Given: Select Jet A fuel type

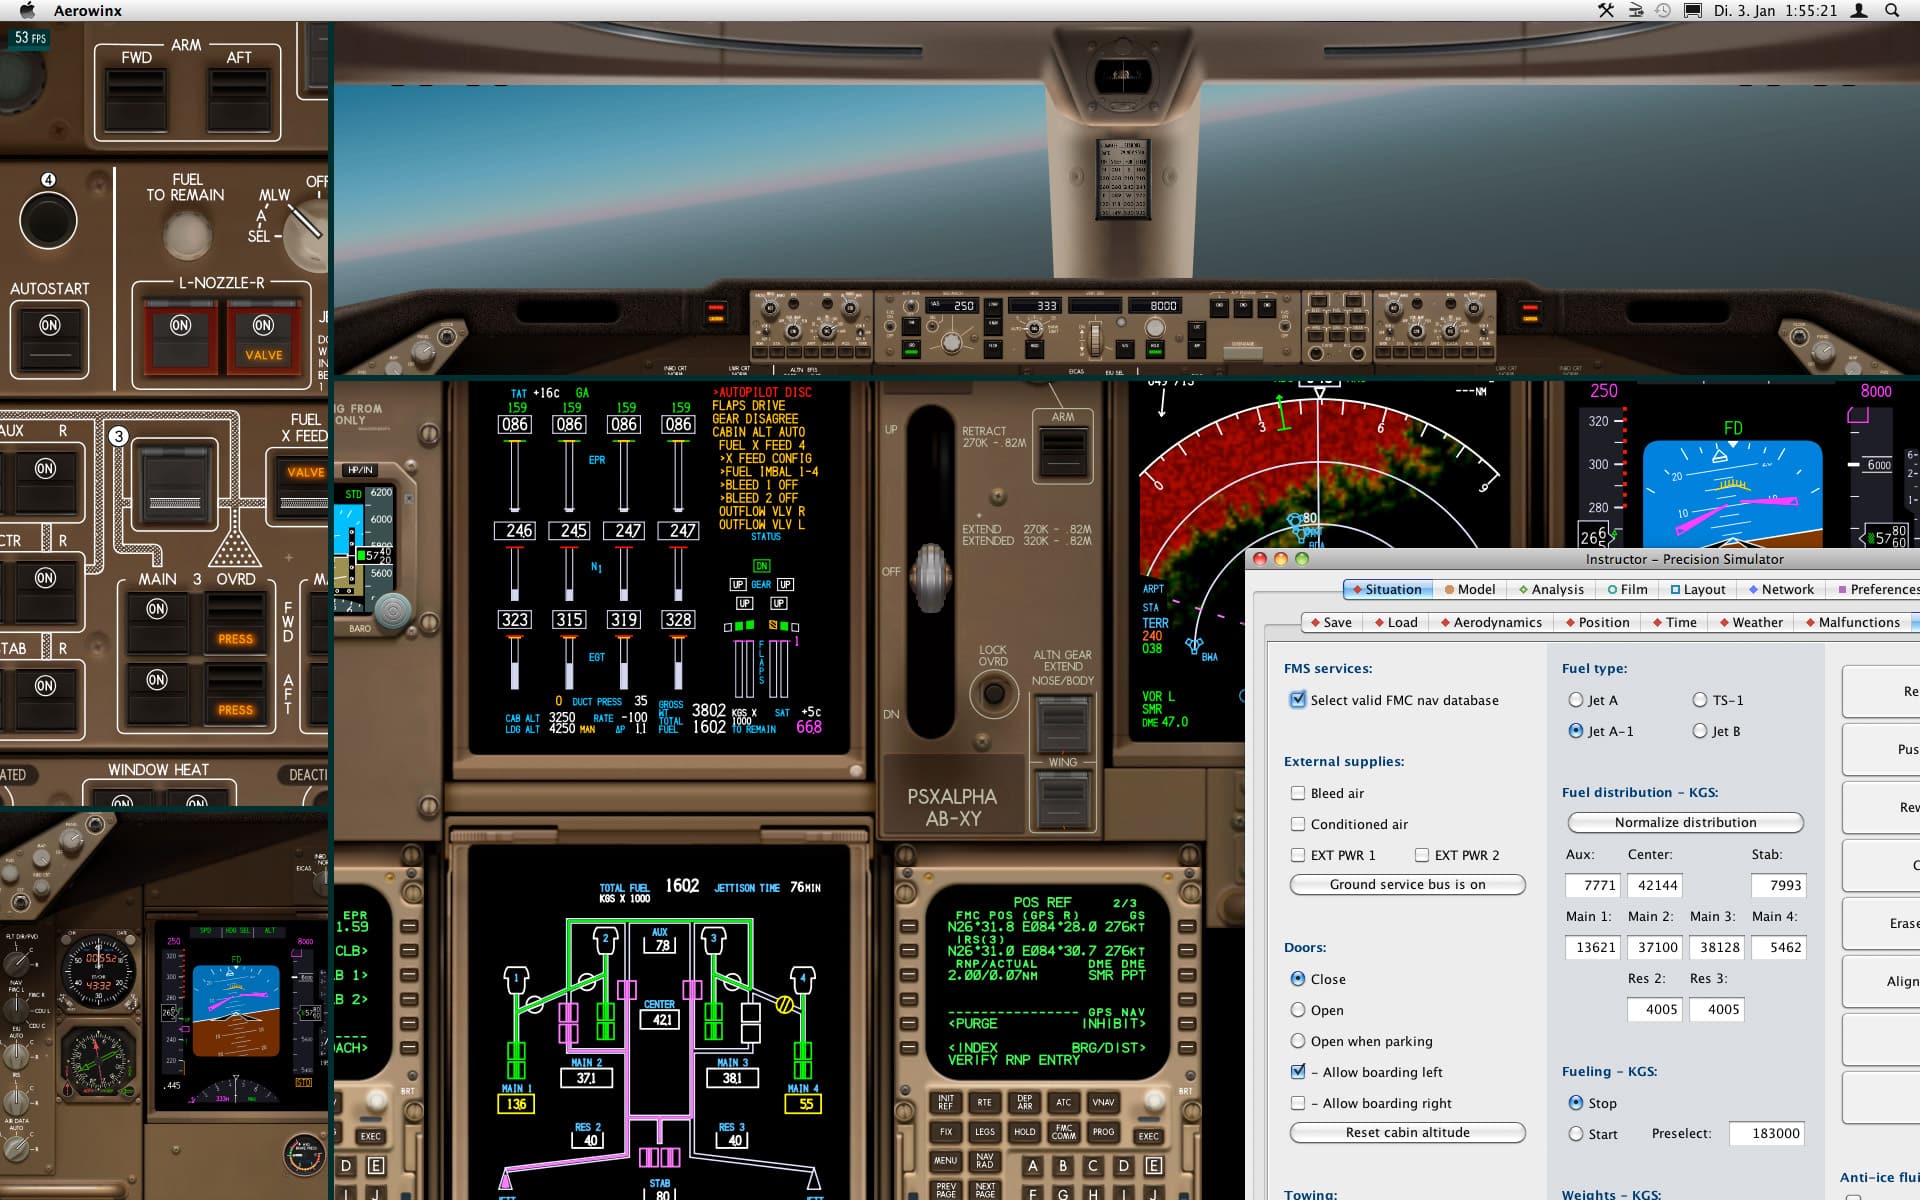Looking at the screenshot, I should click(1576, 700).
